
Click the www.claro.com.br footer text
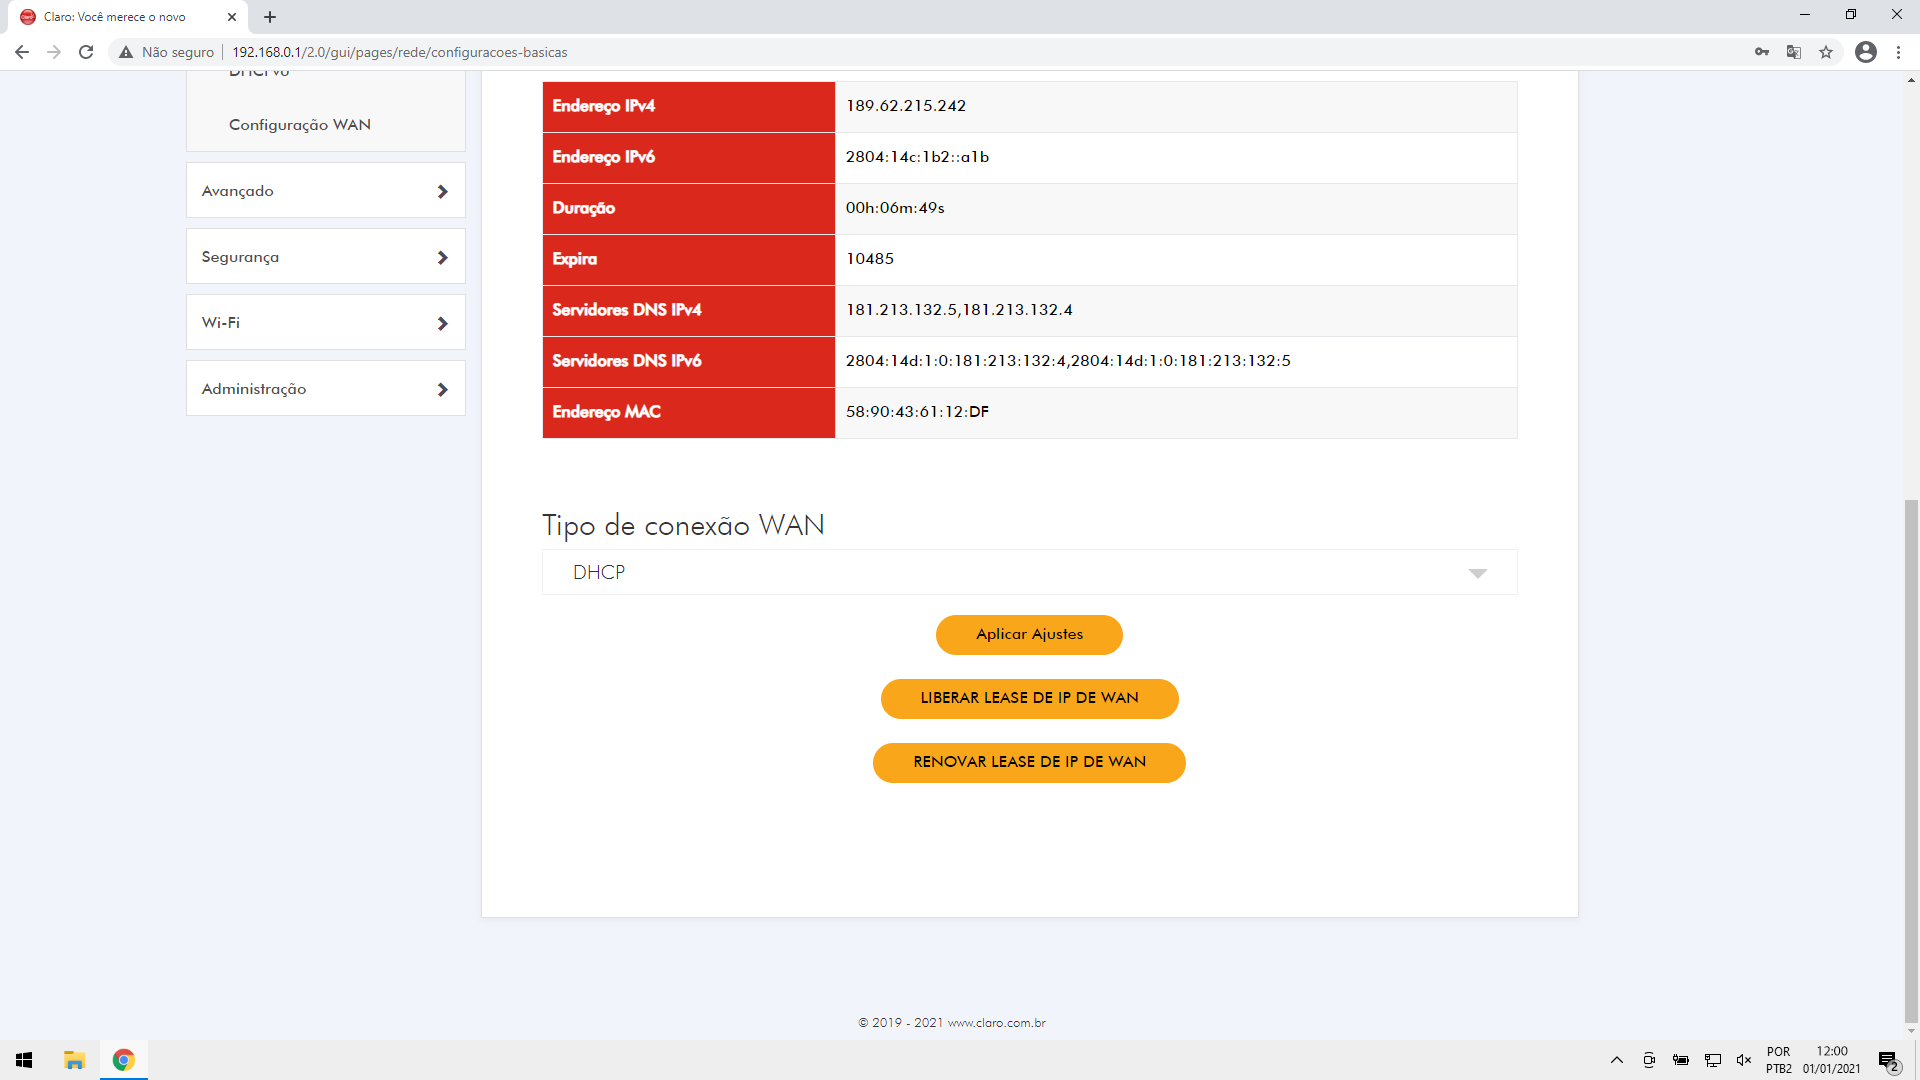(x=997, y=1023)
